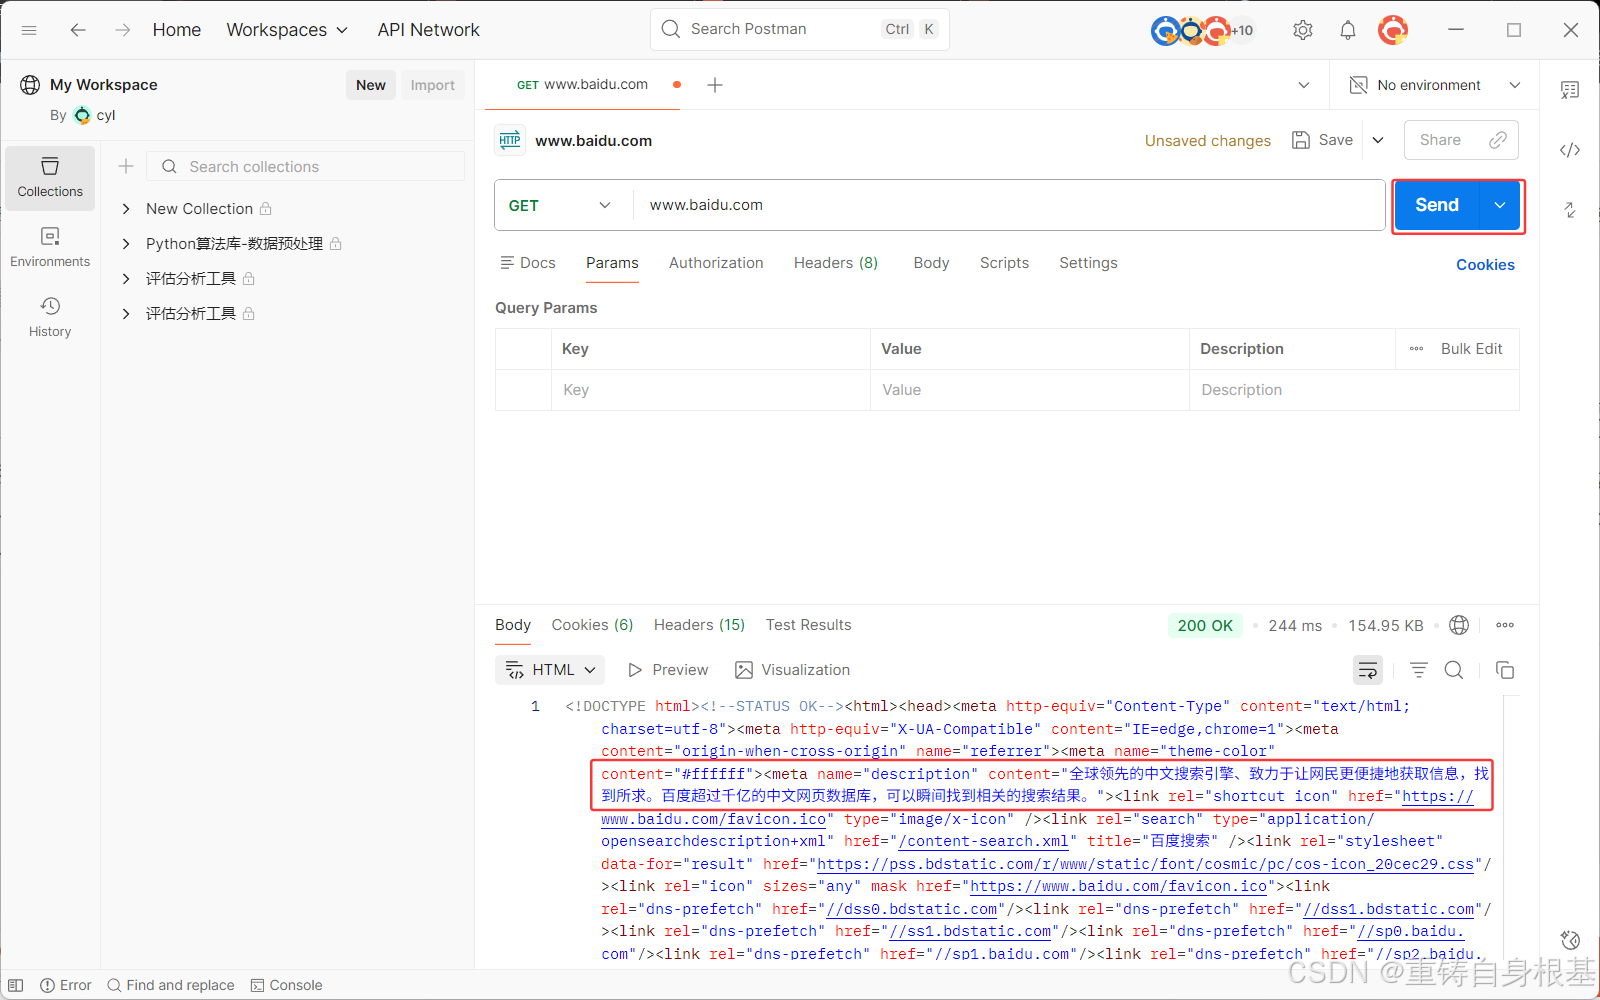The height and width of the screenshot is (1000, 1600).
Task: Switch to the Authorization tab
Action: [x=716, y=263]
